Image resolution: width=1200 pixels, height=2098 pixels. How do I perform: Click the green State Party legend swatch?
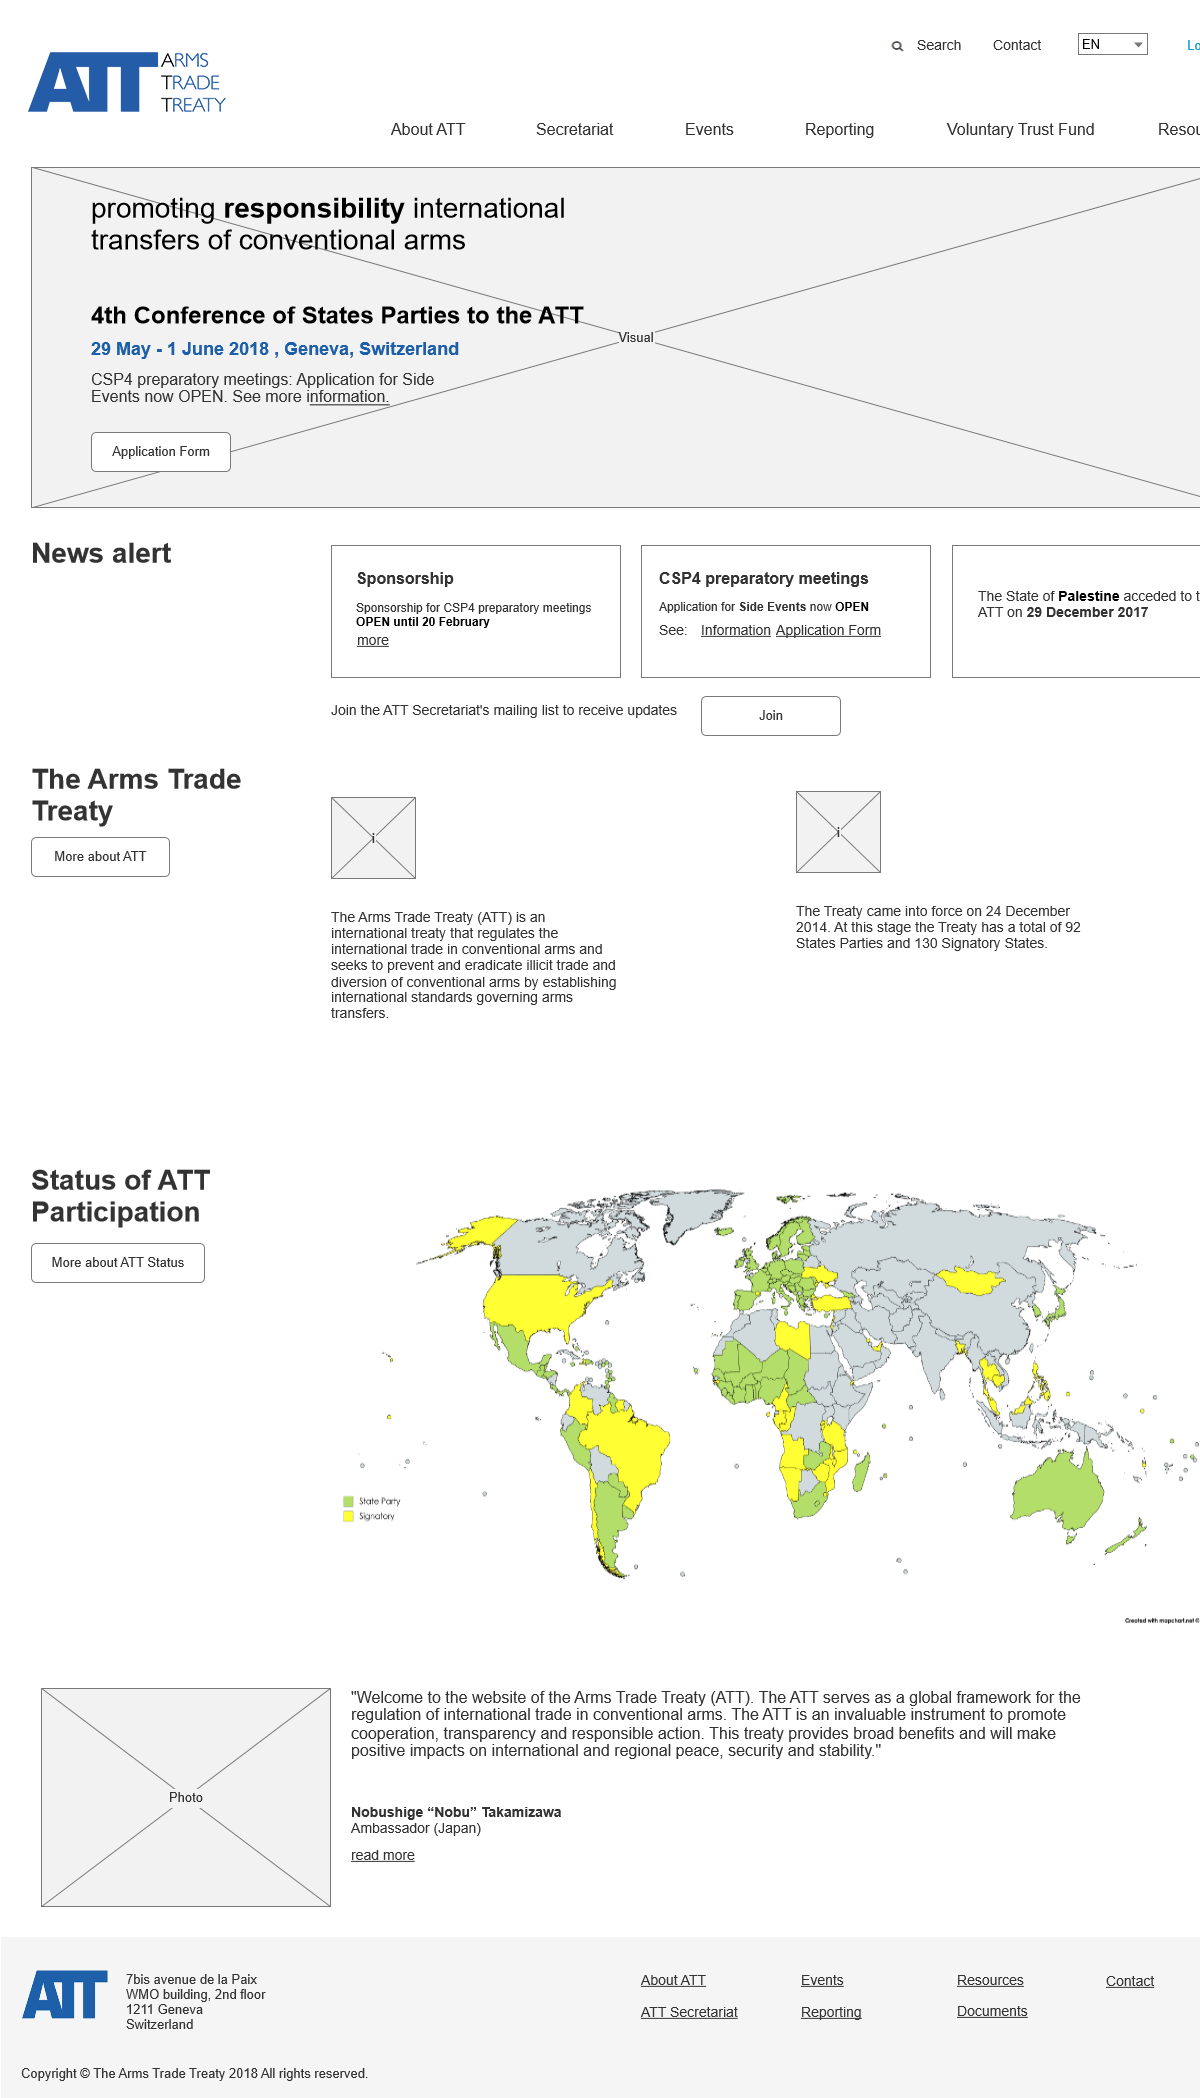[348, 1501]
